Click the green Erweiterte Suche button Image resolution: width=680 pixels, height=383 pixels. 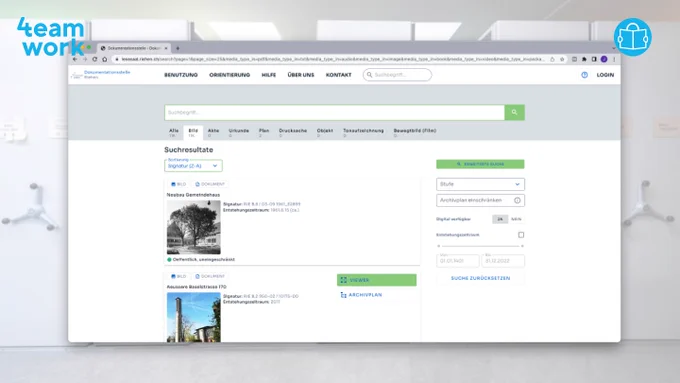tap(480, 164)
